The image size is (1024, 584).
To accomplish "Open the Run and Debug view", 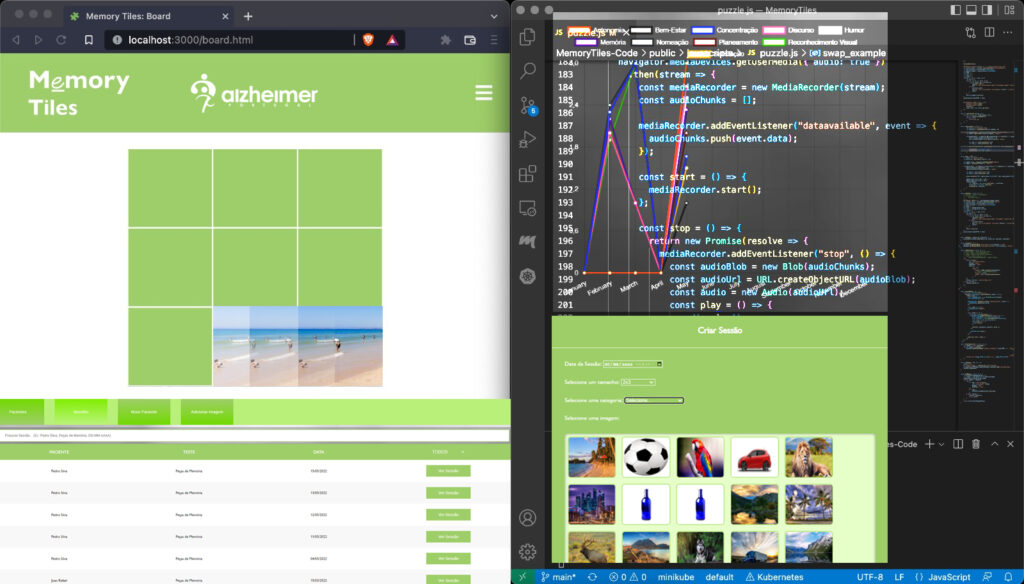I will (528, 140).
